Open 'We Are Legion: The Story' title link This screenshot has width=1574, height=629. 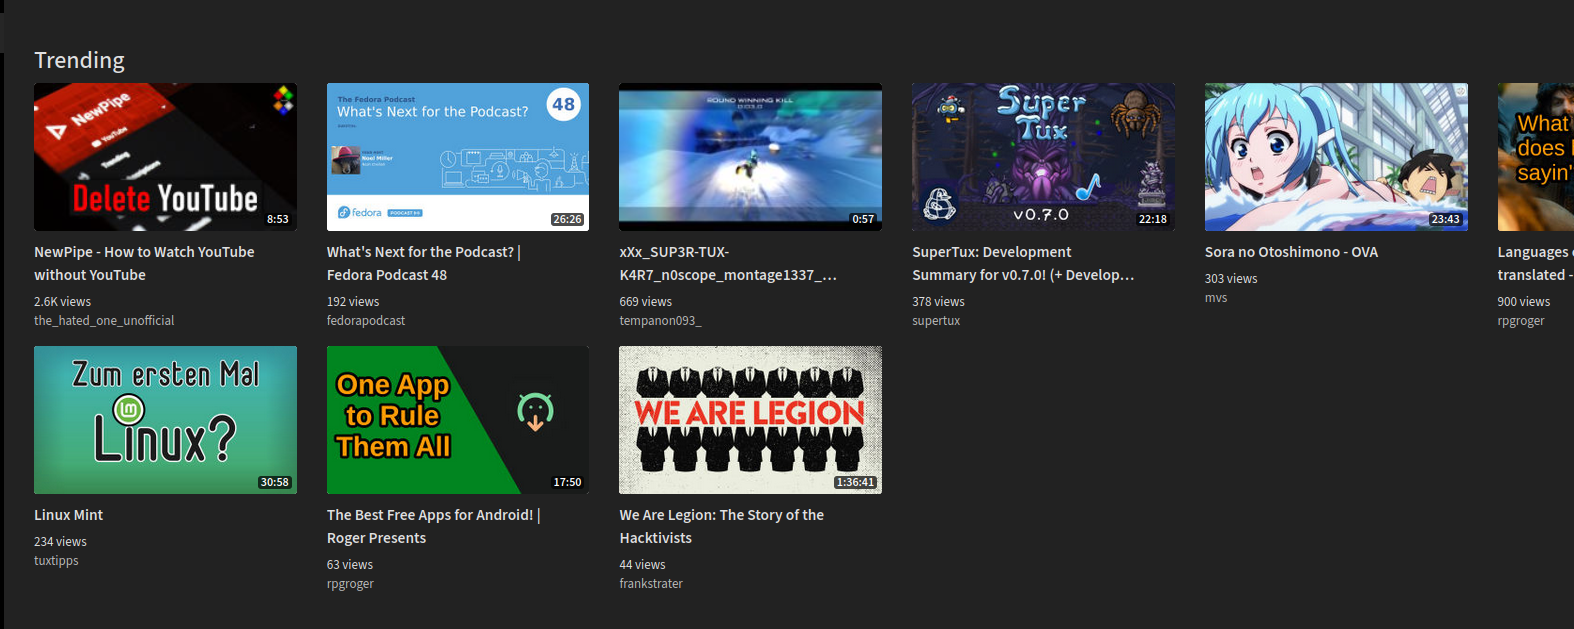click(721, 515)
